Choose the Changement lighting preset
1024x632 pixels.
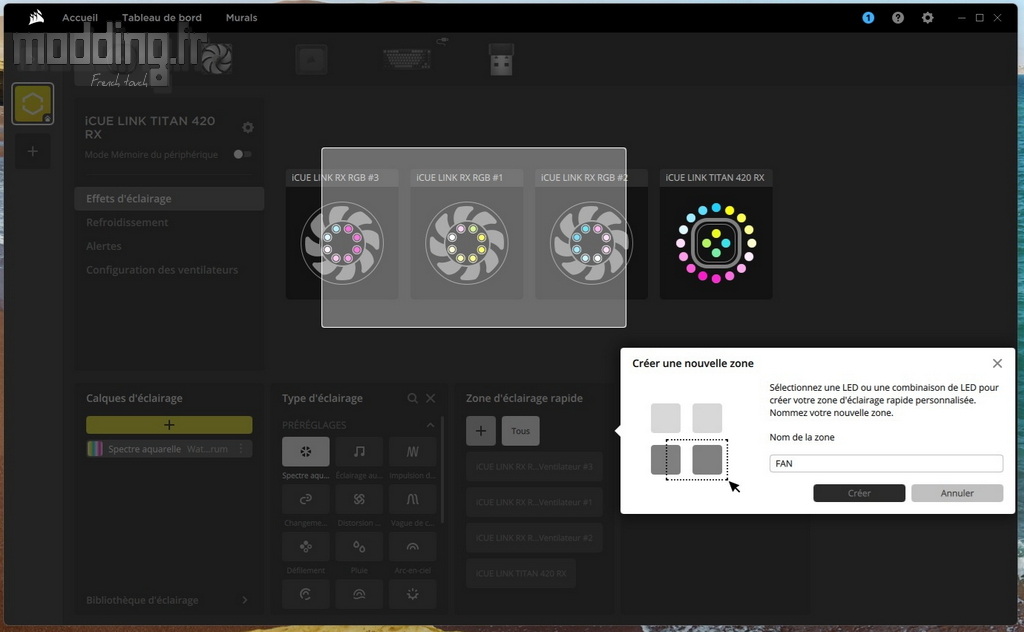306,499
